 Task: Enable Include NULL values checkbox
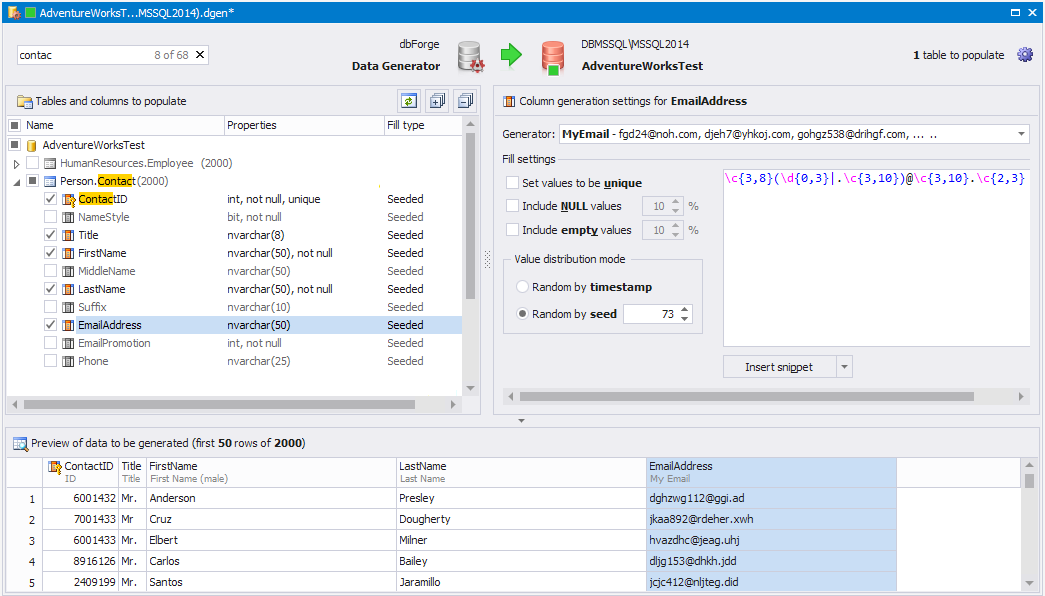(x=513, y=206)
